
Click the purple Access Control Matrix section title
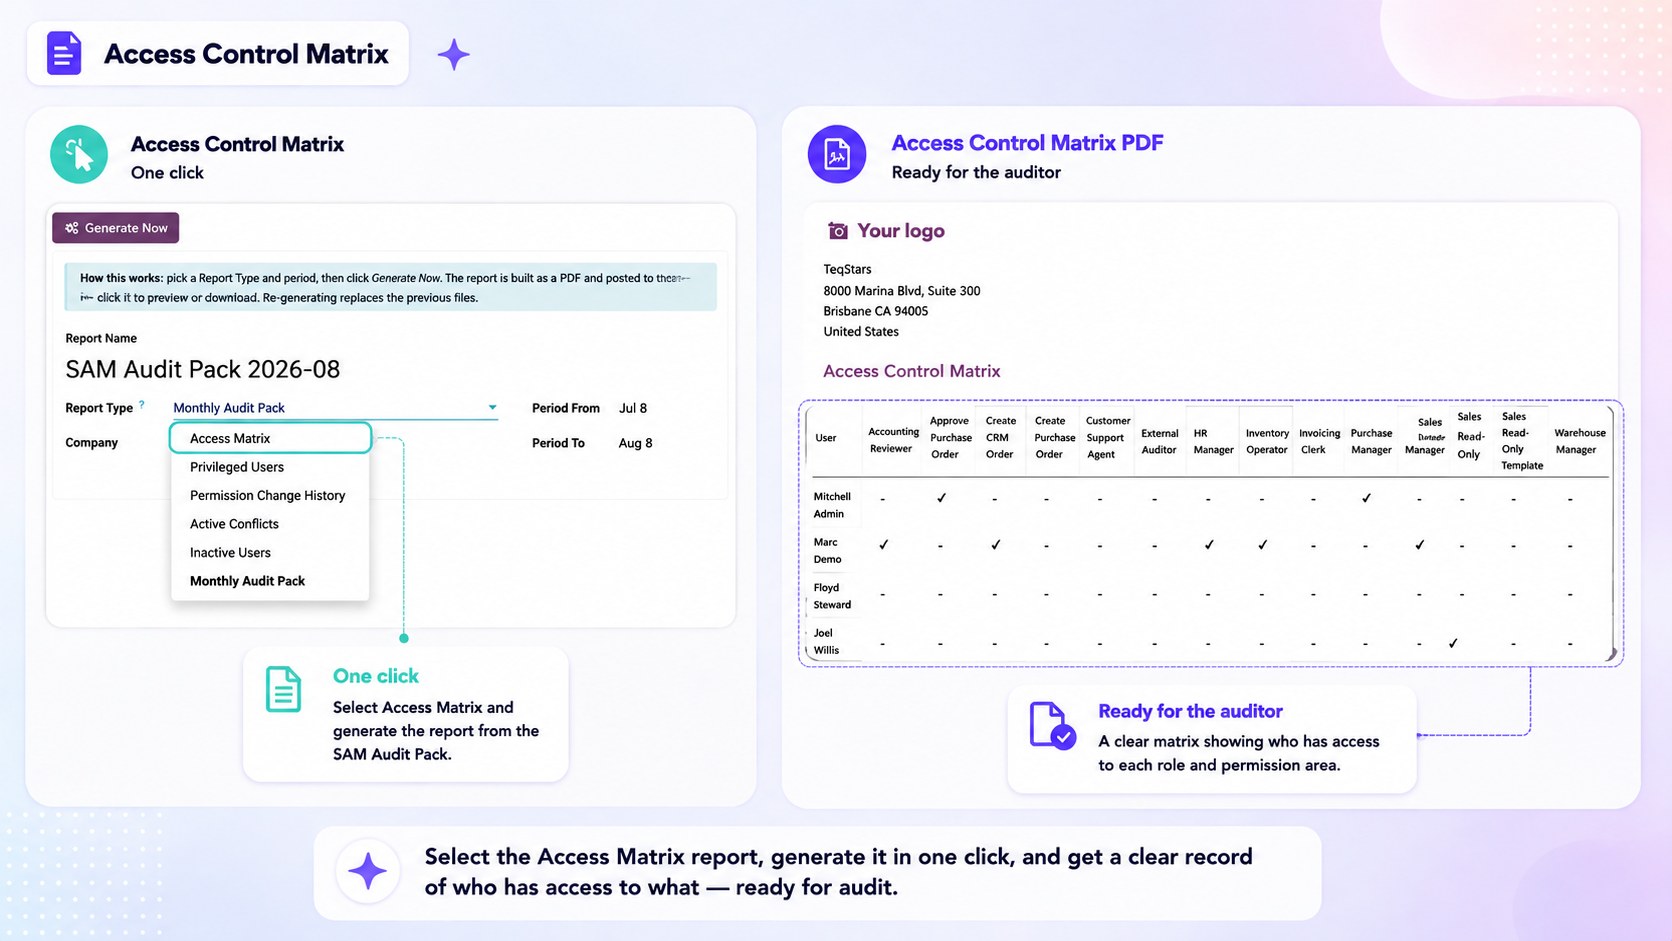(911, 371)
